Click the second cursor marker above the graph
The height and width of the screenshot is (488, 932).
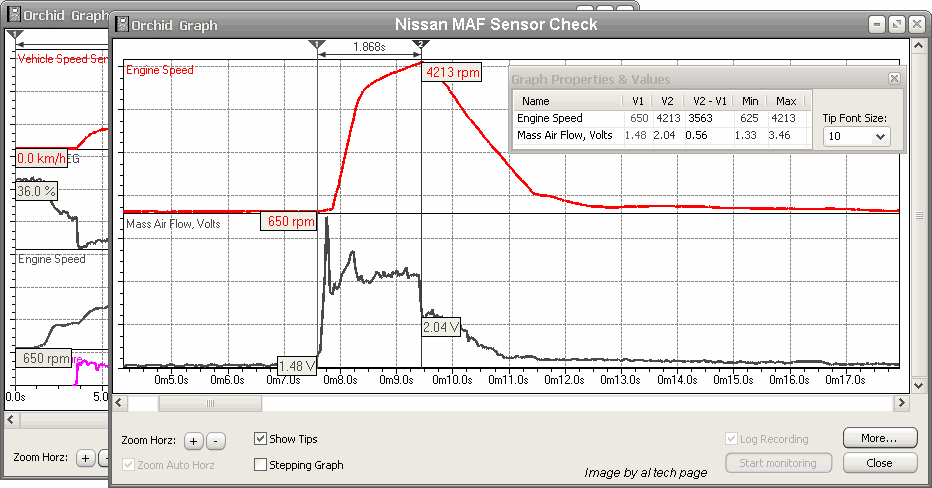[421, 45]
